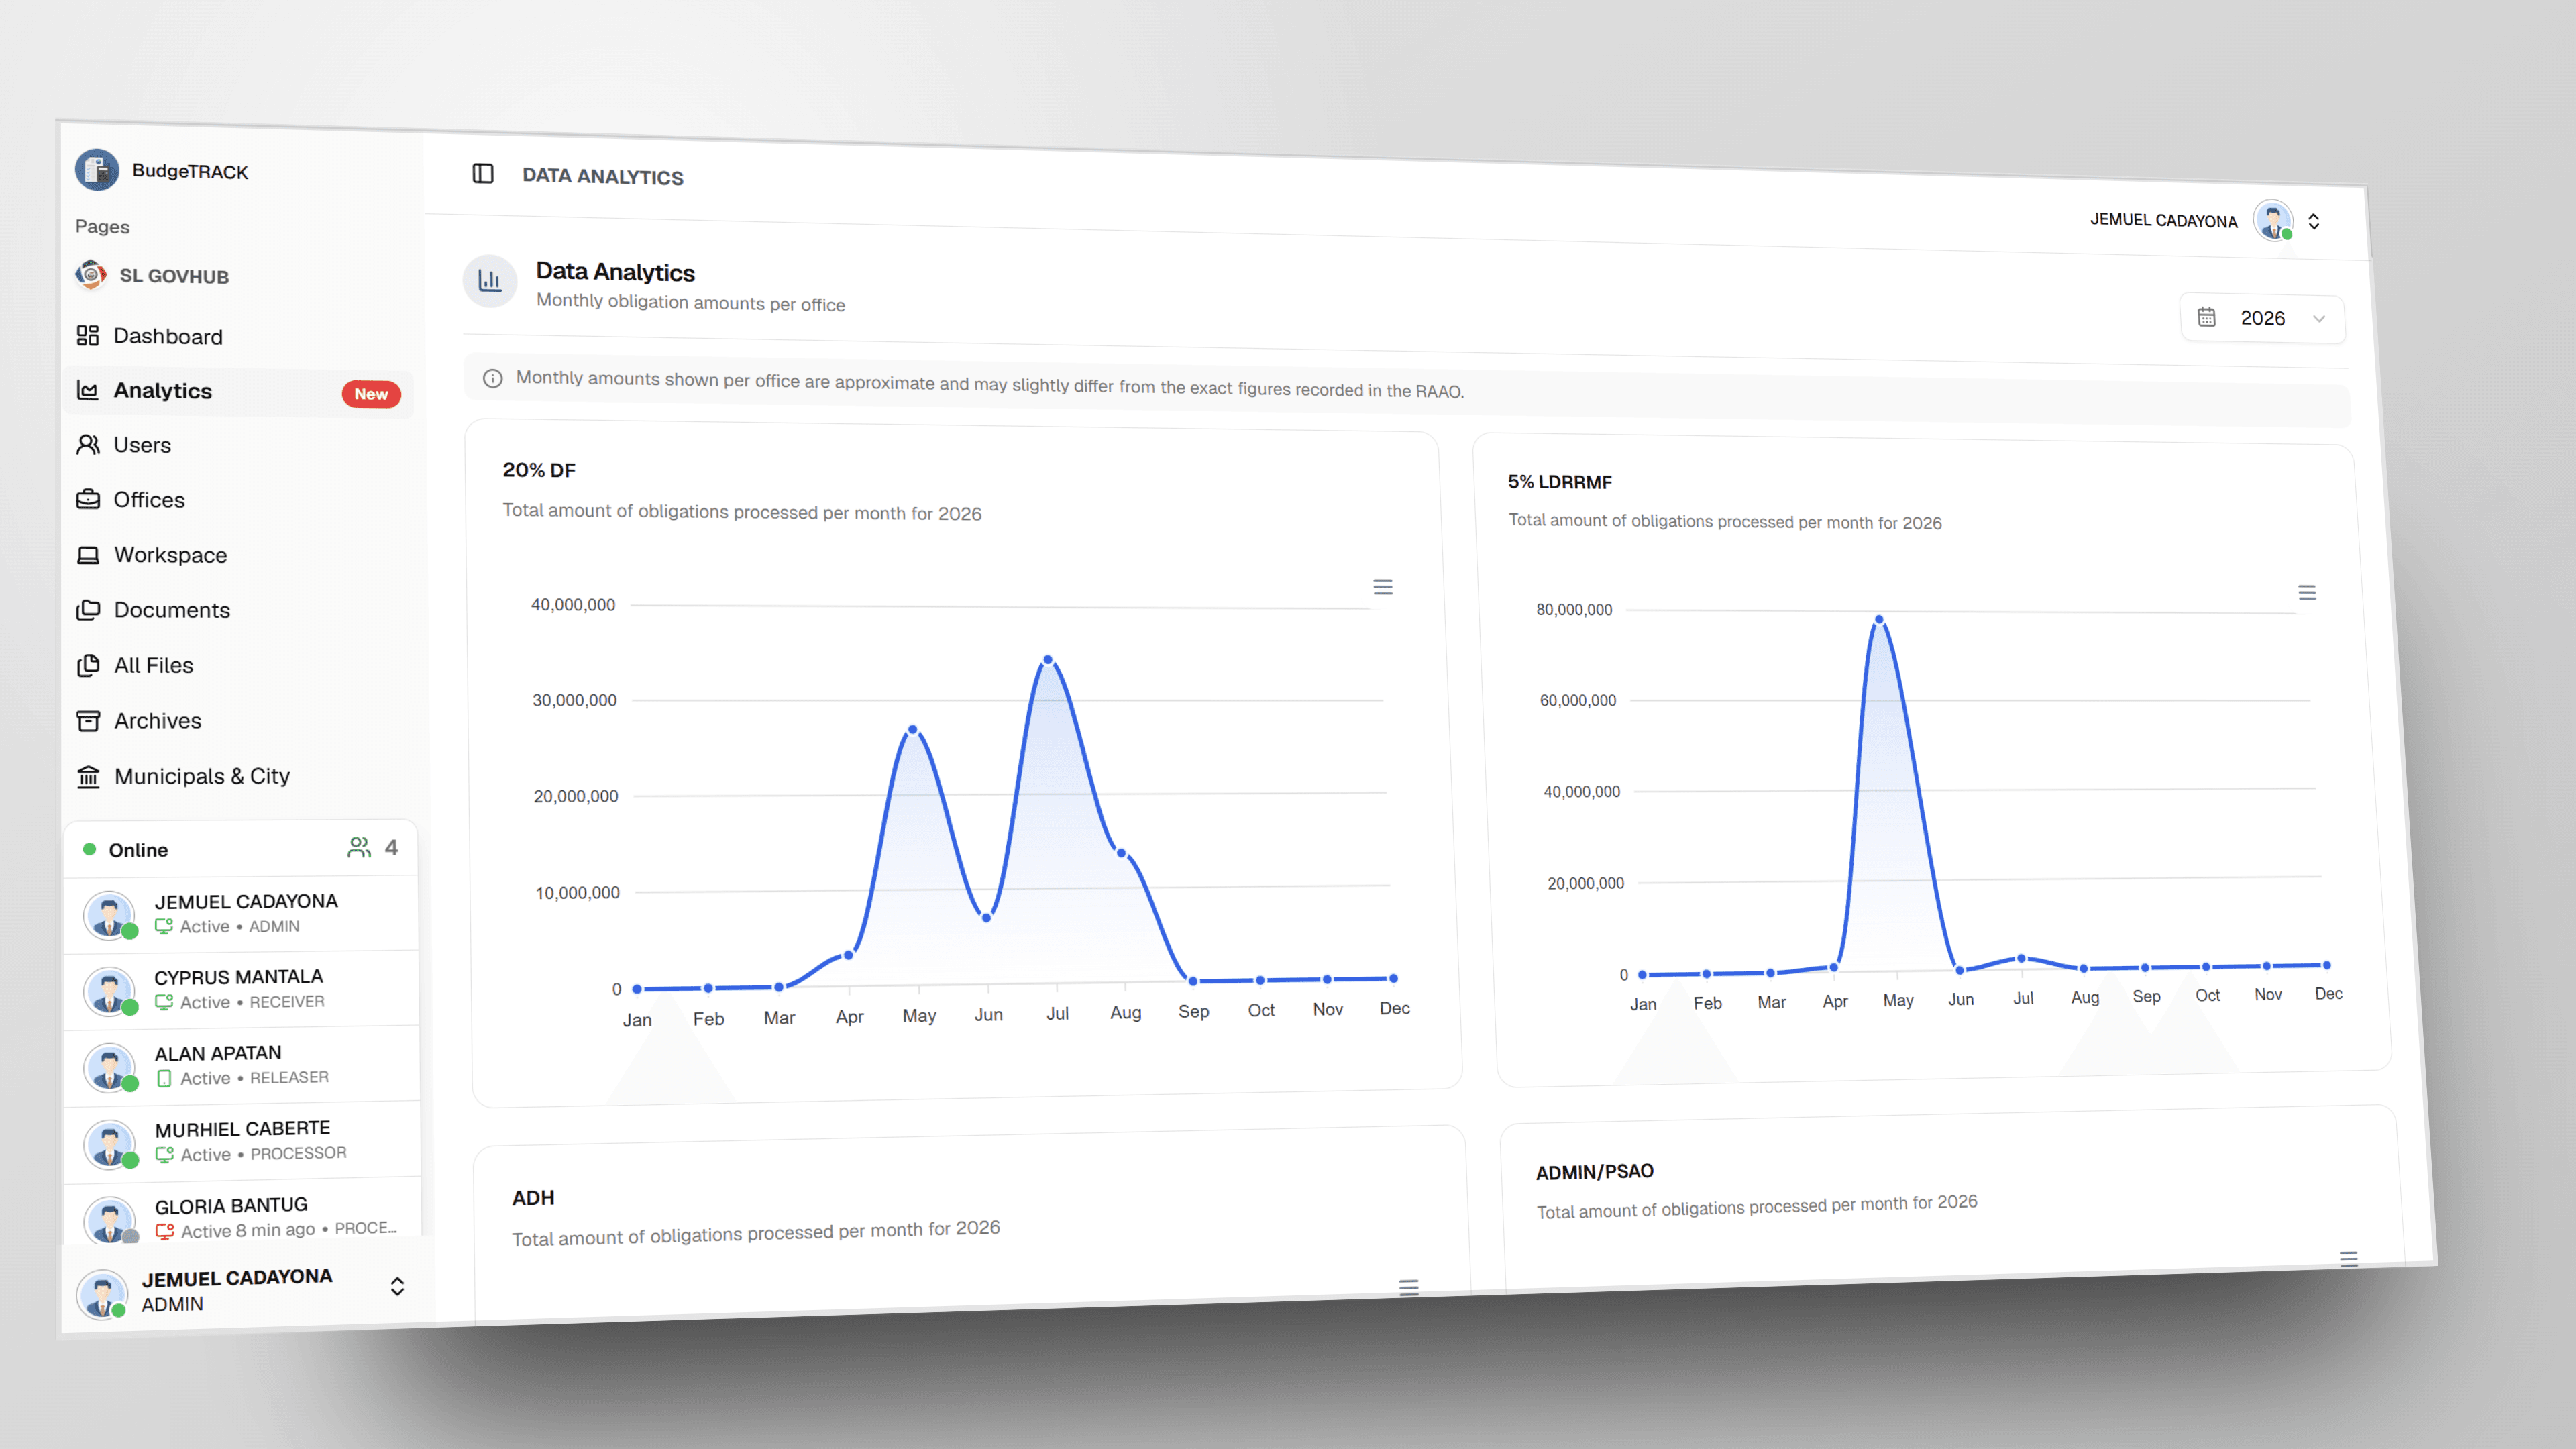Click the Documents folder icon
The width and height of the screenshot is (2576, 1449).
(88, 610)
